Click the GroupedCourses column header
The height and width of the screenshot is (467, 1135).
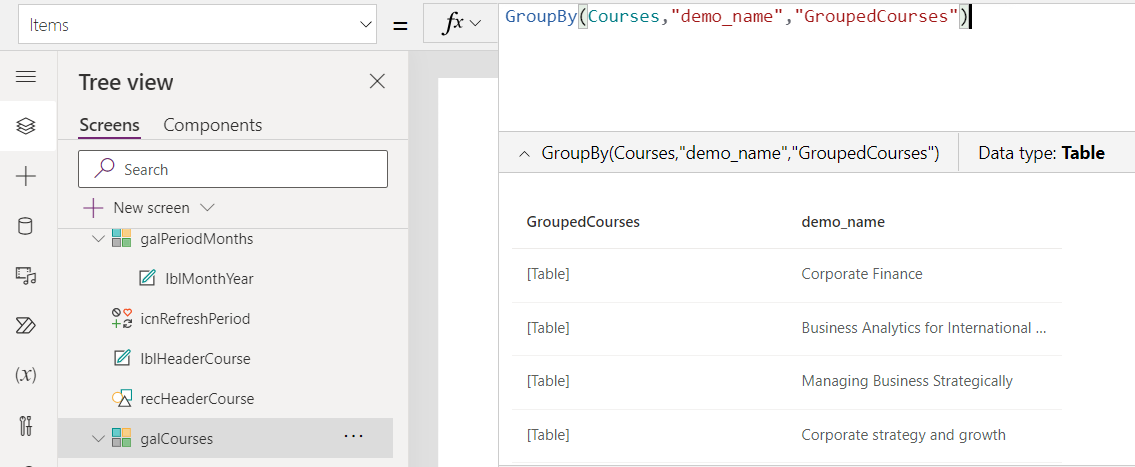tap(583, 222)
